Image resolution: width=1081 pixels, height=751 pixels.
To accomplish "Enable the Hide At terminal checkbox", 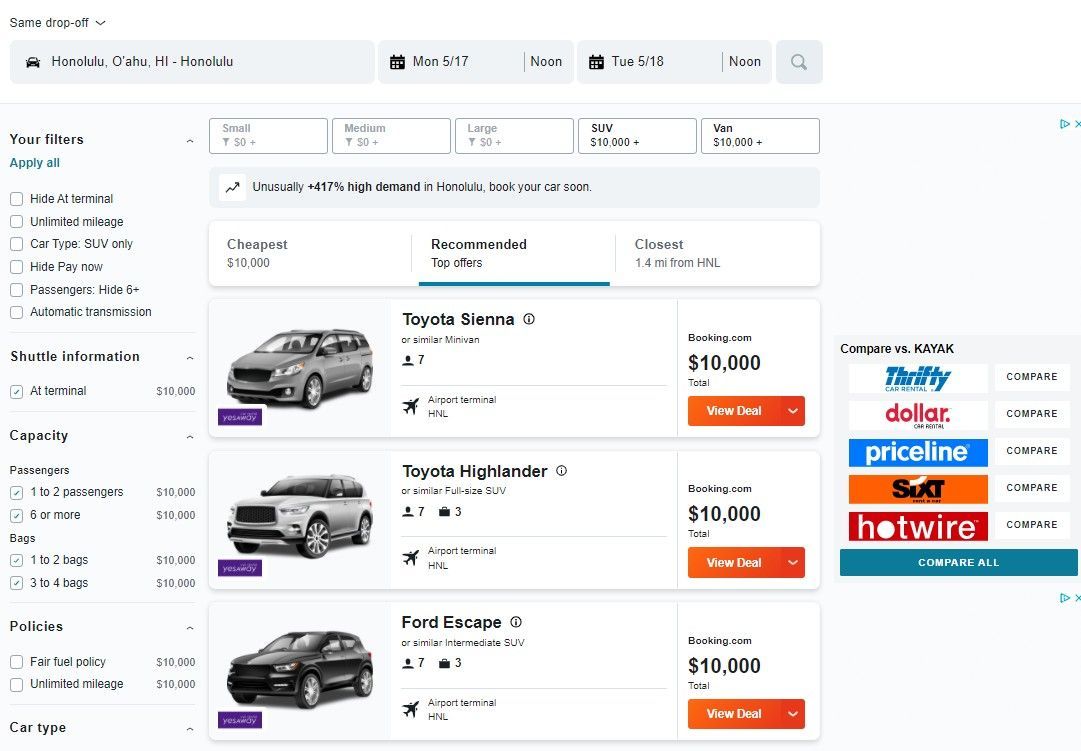I will point(17,199).
